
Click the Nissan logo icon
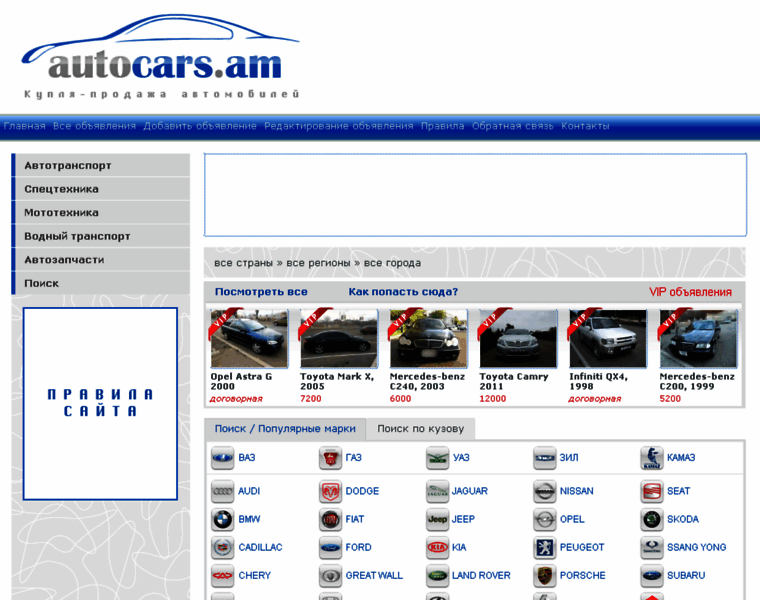click(x=544, y=491)
